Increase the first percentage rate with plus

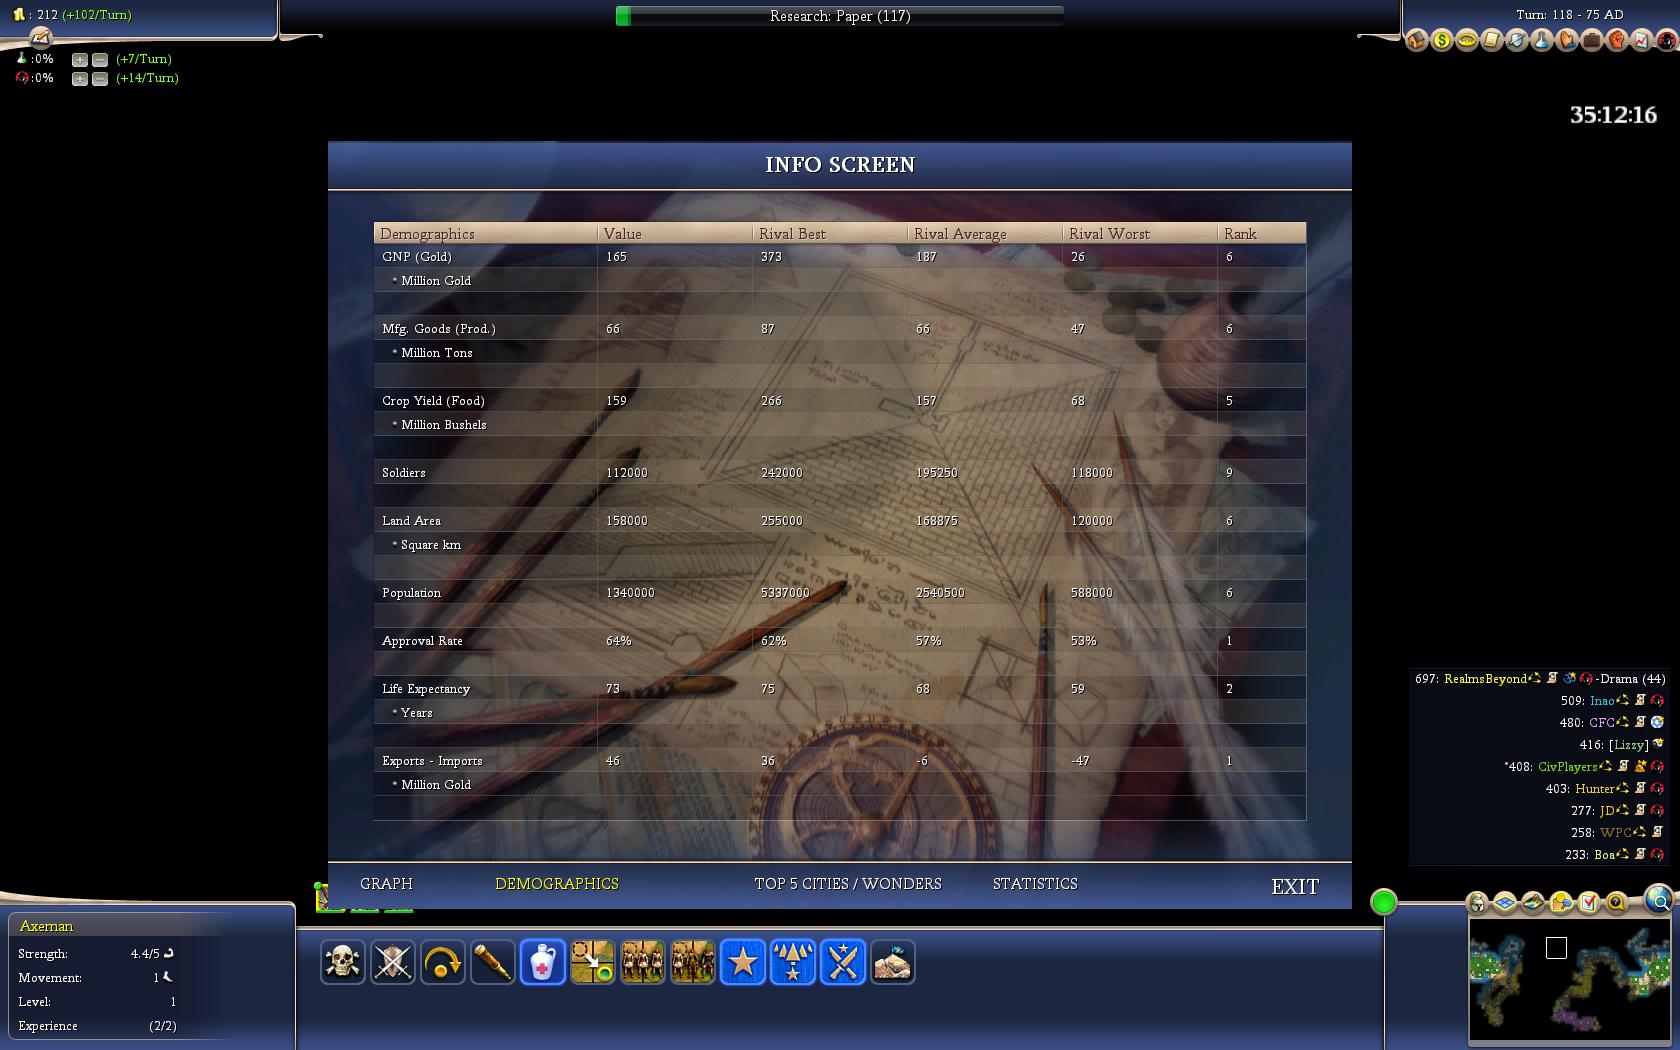click(x=80, y=60)
